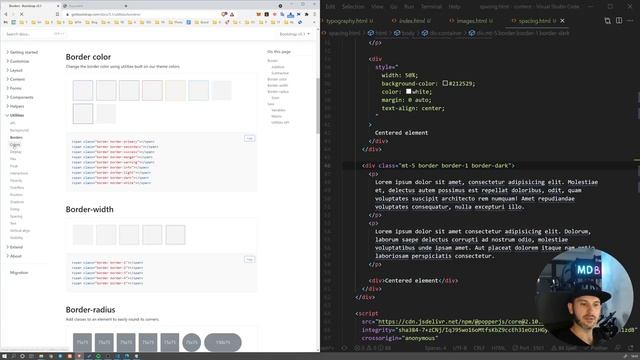
Task: Click the bookmark page icon in address bar
Action: pyautogui.click(x=57, y=14)
